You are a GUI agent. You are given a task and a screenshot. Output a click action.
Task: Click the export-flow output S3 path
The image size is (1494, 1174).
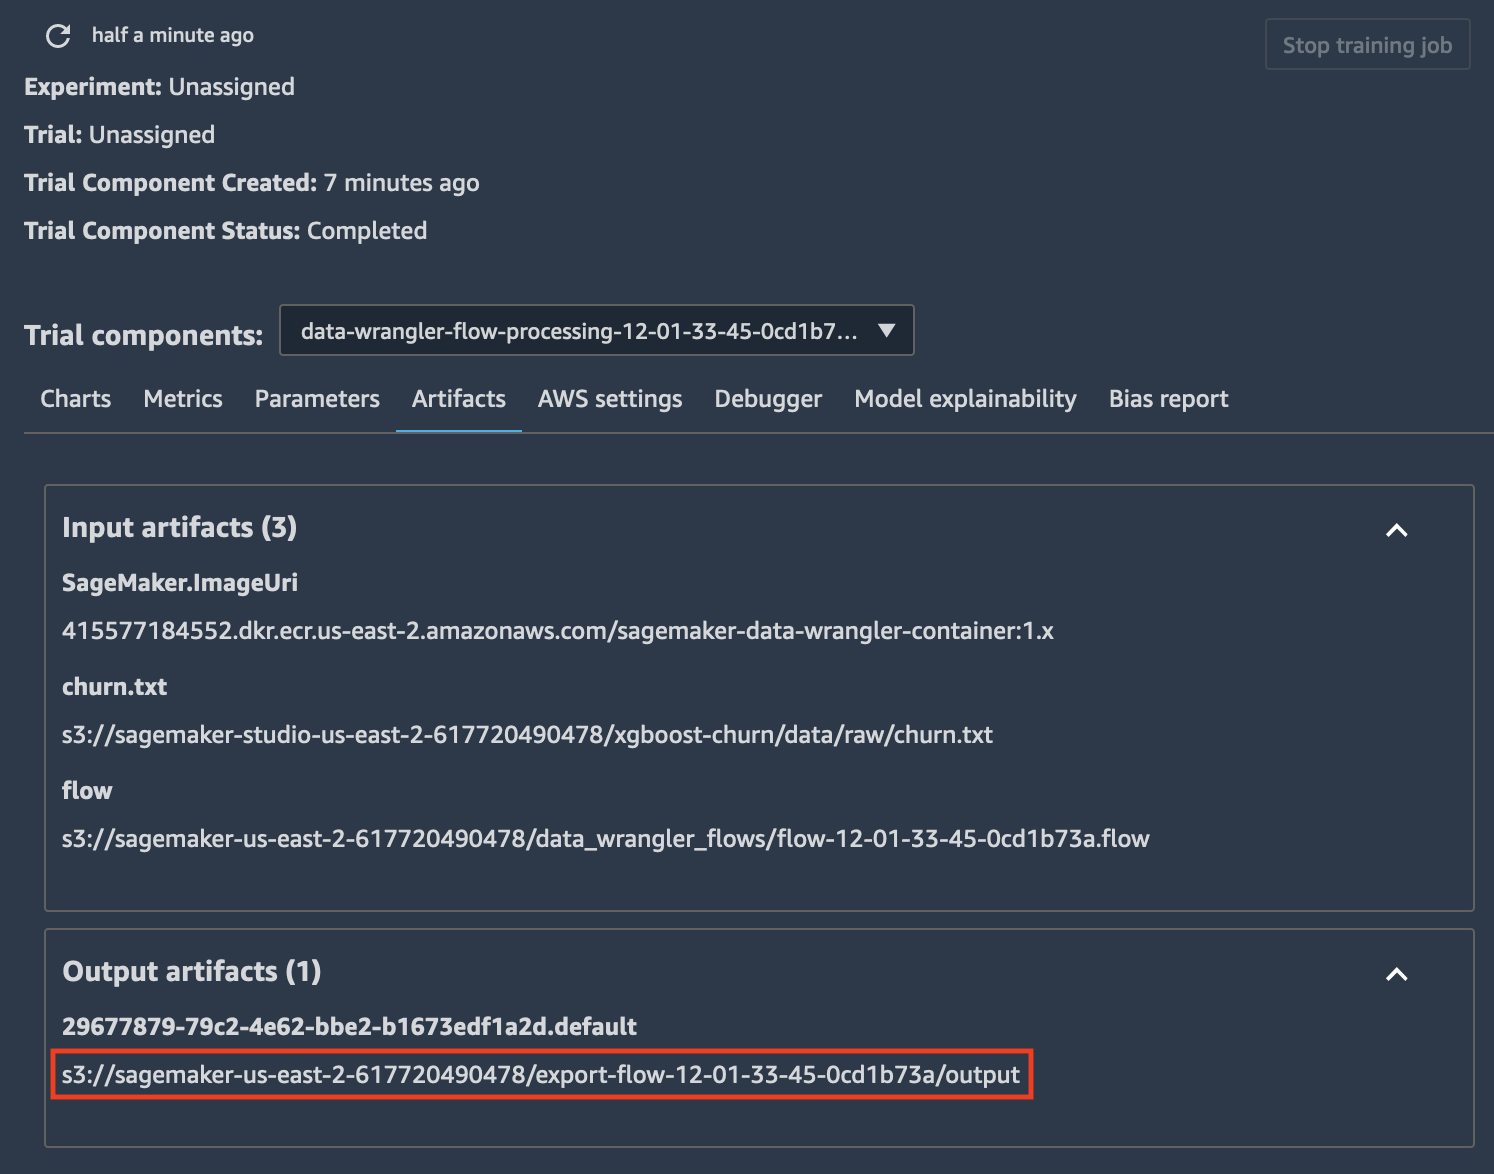[541, 1075]
